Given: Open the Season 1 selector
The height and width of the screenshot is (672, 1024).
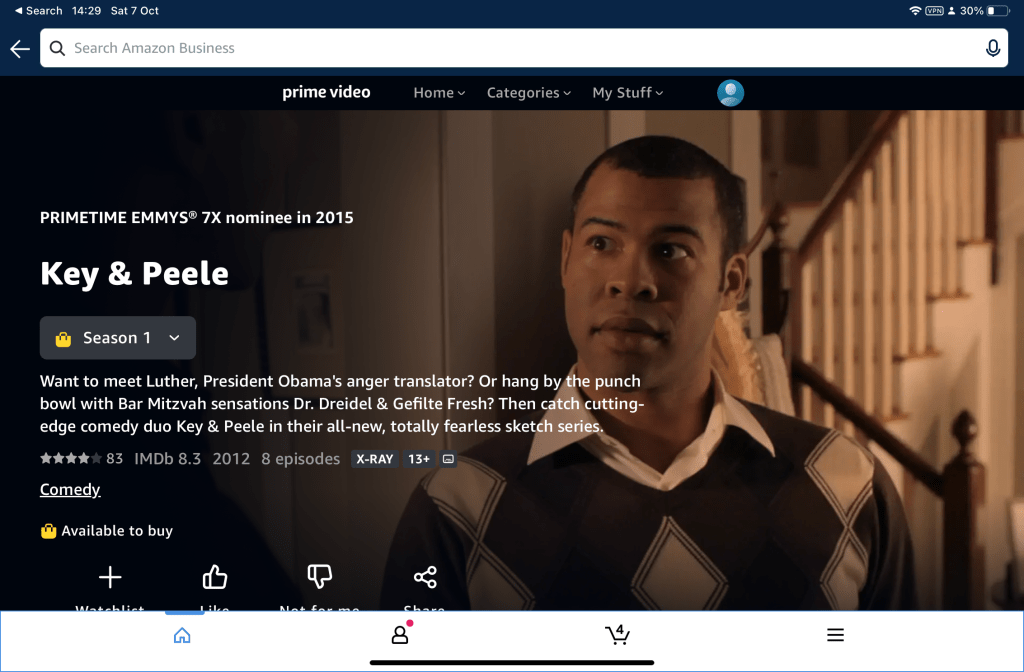Looking at the screenshot, I should tap(118, 338).
